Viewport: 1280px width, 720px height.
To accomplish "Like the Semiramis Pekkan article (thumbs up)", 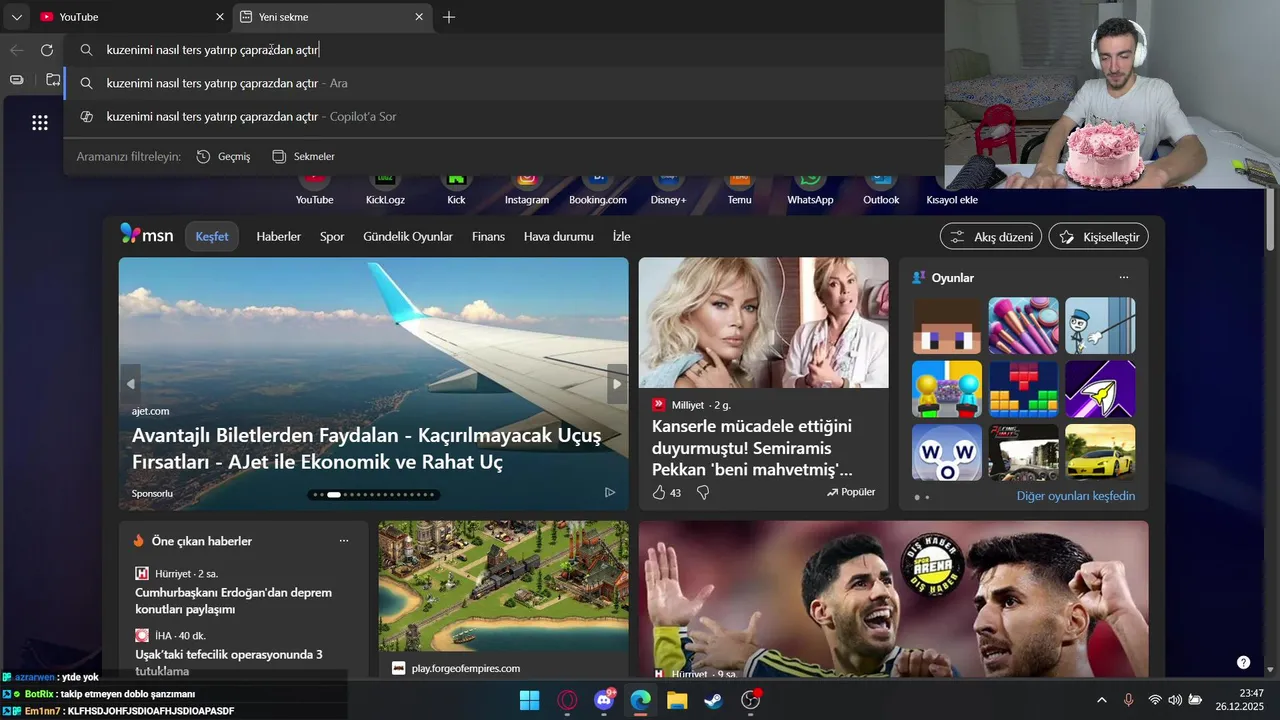I will 659,492.
